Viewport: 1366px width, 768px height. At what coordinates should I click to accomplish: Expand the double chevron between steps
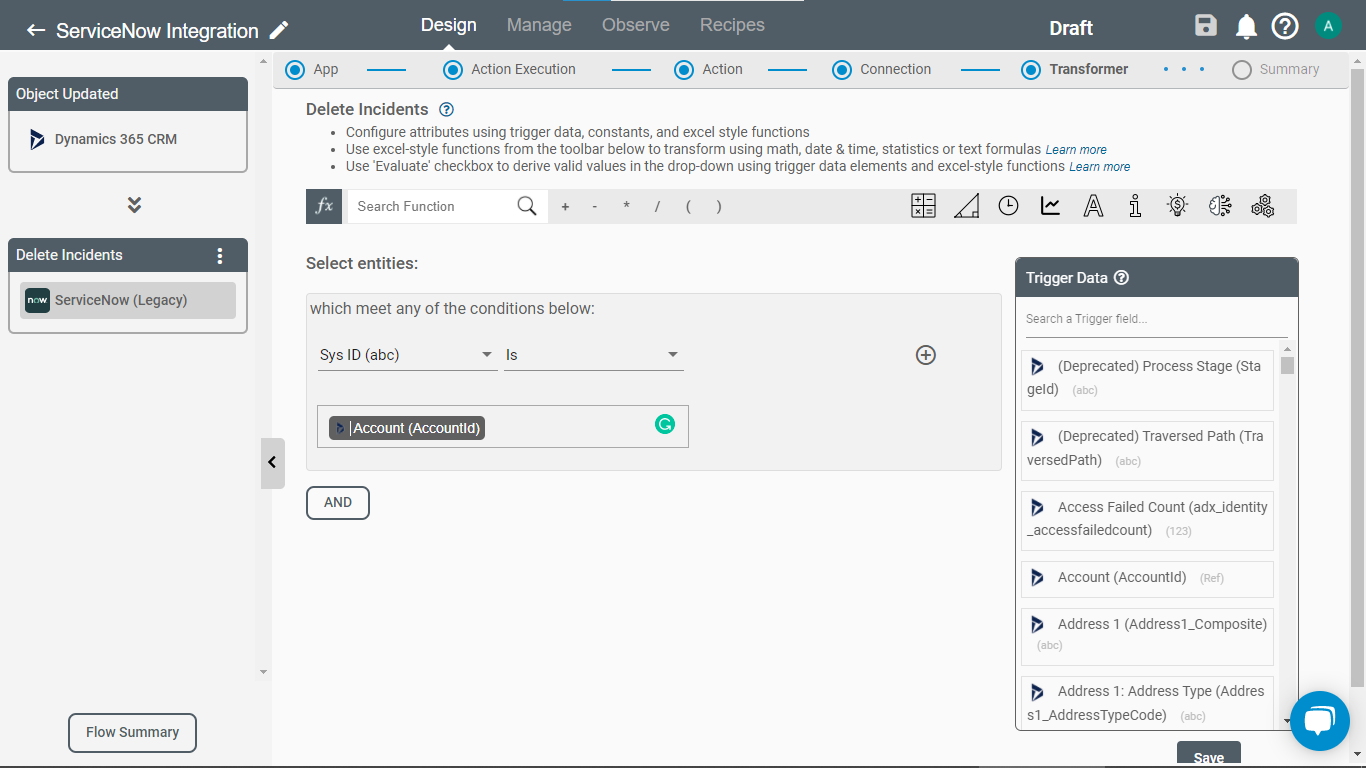tap(134, 205)
